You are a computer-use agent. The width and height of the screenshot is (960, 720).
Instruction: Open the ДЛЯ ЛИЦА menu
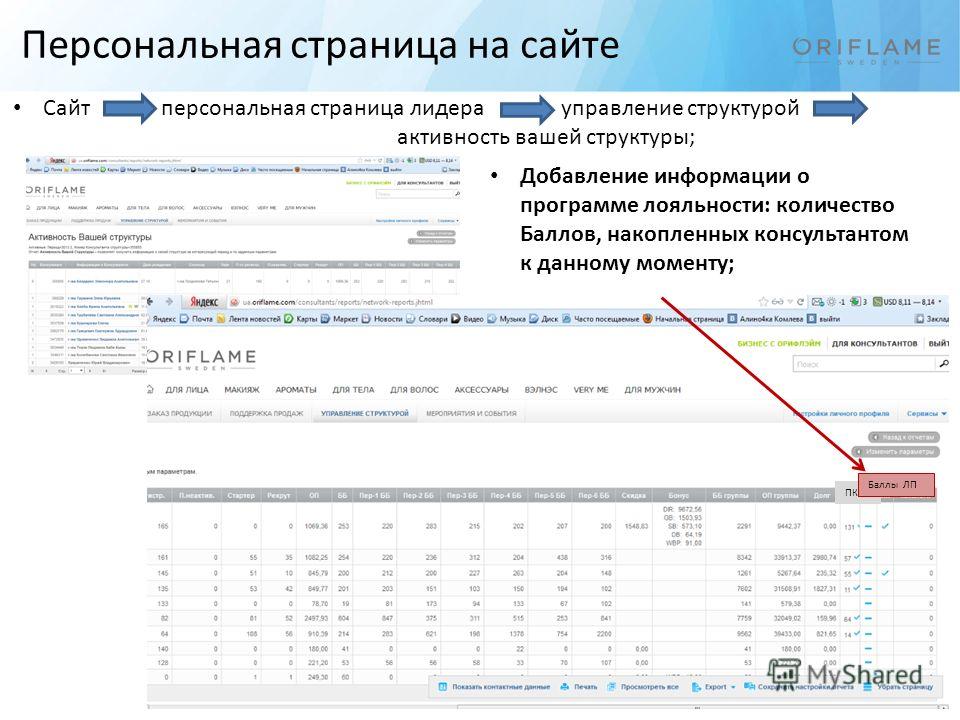pos(187,389)
